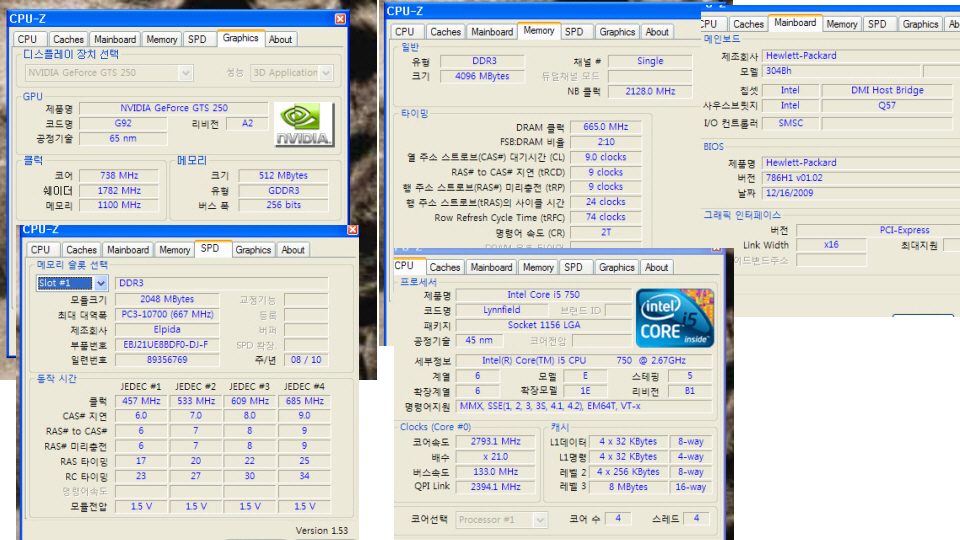Viewport: 960px width, 540px height.
Task: Open Caches tab in Mainboard window
Action: (x=748, y=24)
